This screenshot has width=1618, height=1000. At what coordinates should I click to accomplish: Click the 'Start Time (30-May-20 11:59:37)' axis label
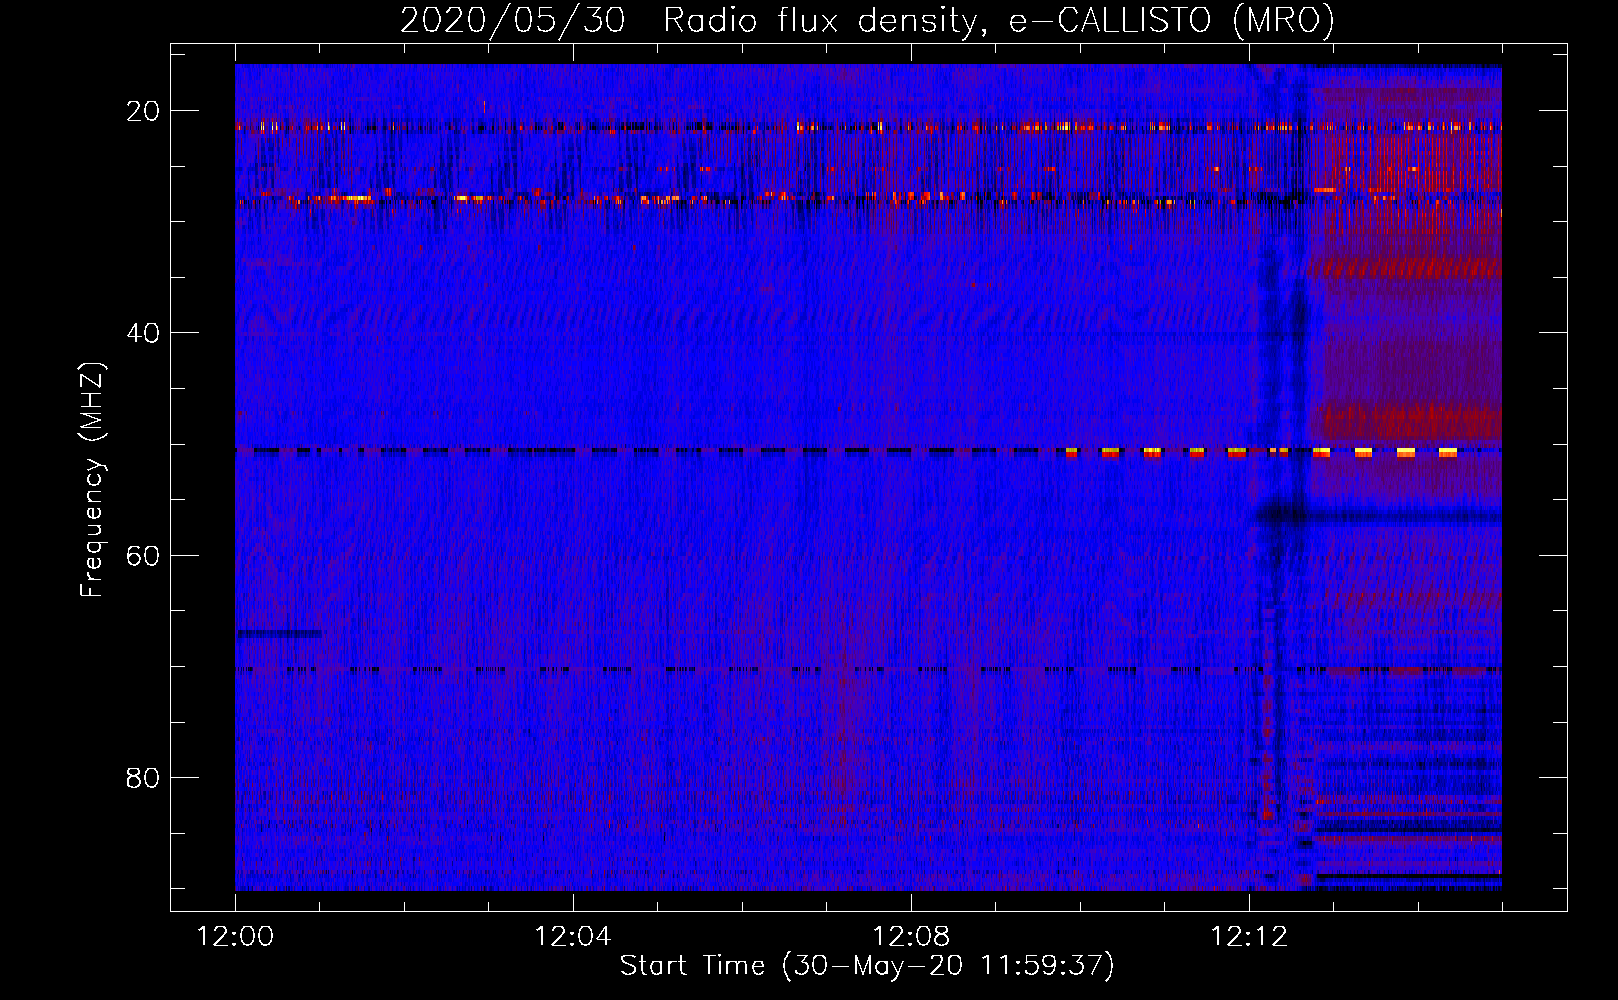867,966
